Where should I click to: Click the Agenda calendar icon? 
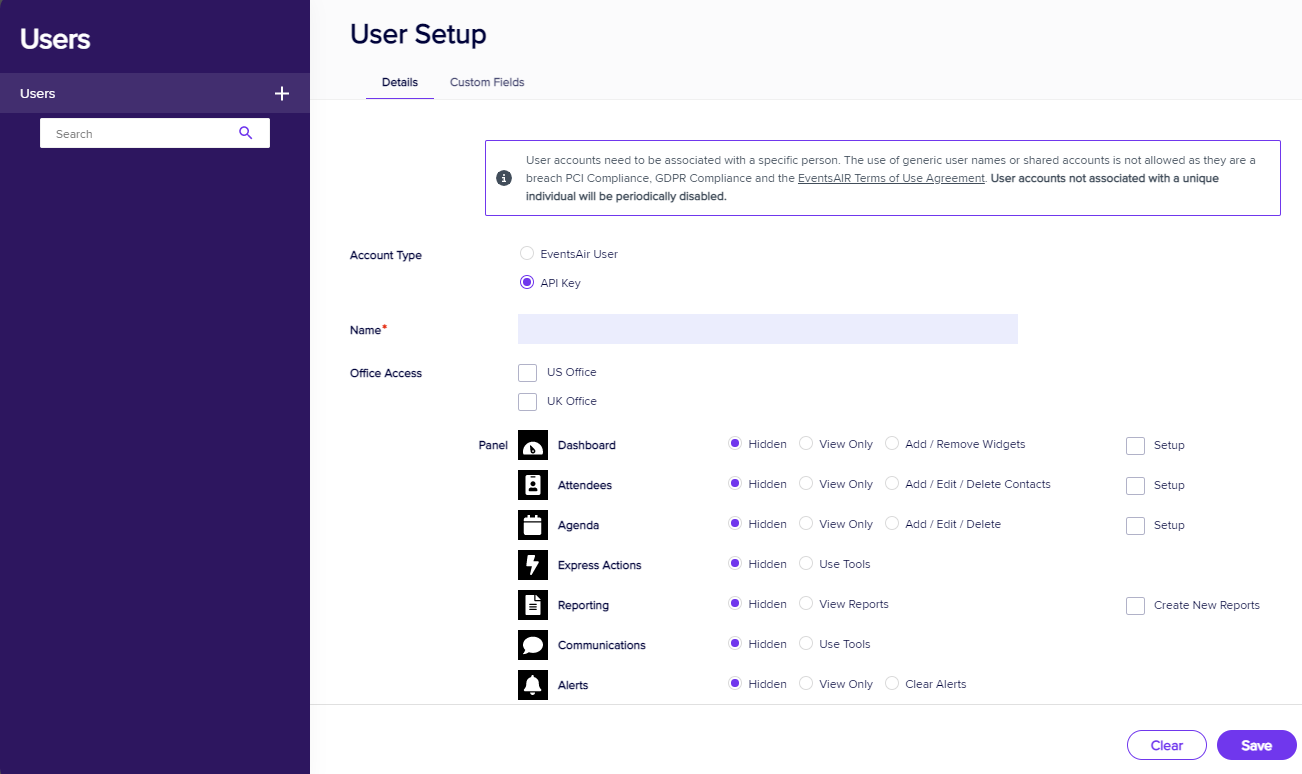(x=533, y=525)
